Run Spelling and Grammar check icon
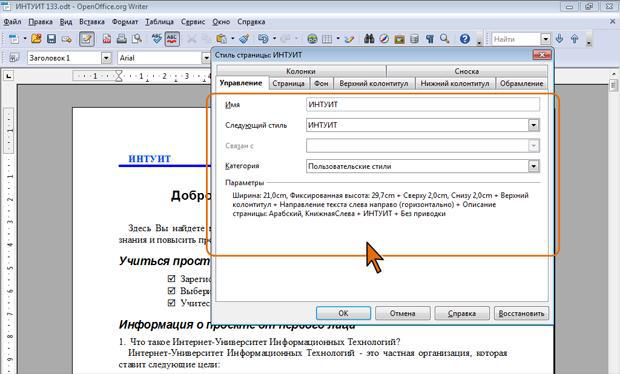Screen dimensions: 620x374 (x=157, y=39)
